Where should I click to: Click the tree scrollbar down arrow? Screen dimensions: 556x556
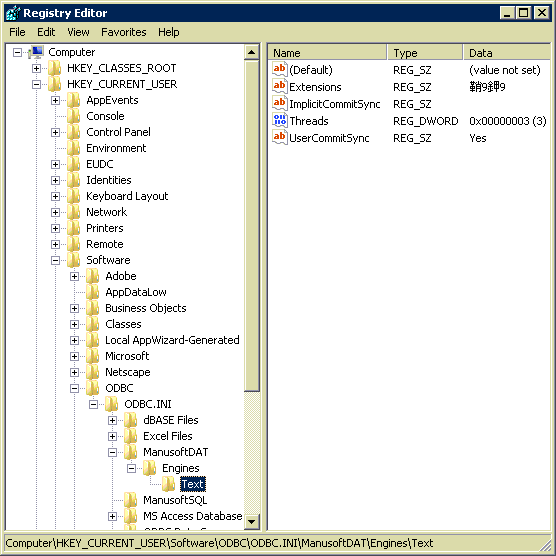click(x=252, y=522)
